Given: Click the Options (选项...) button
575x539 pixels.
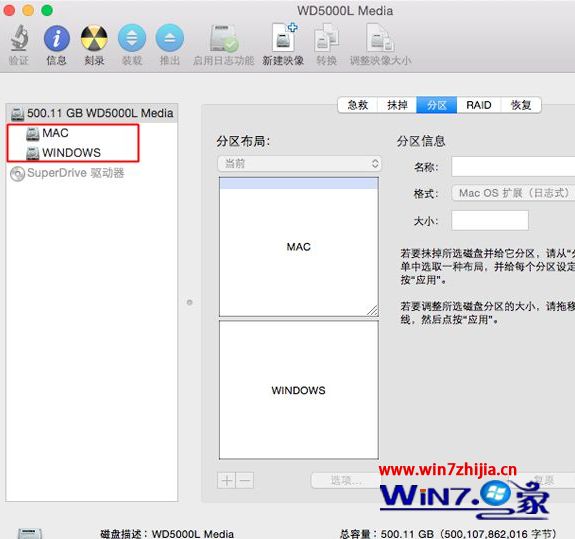Looking at the screenshot, I should pos(345,480).
